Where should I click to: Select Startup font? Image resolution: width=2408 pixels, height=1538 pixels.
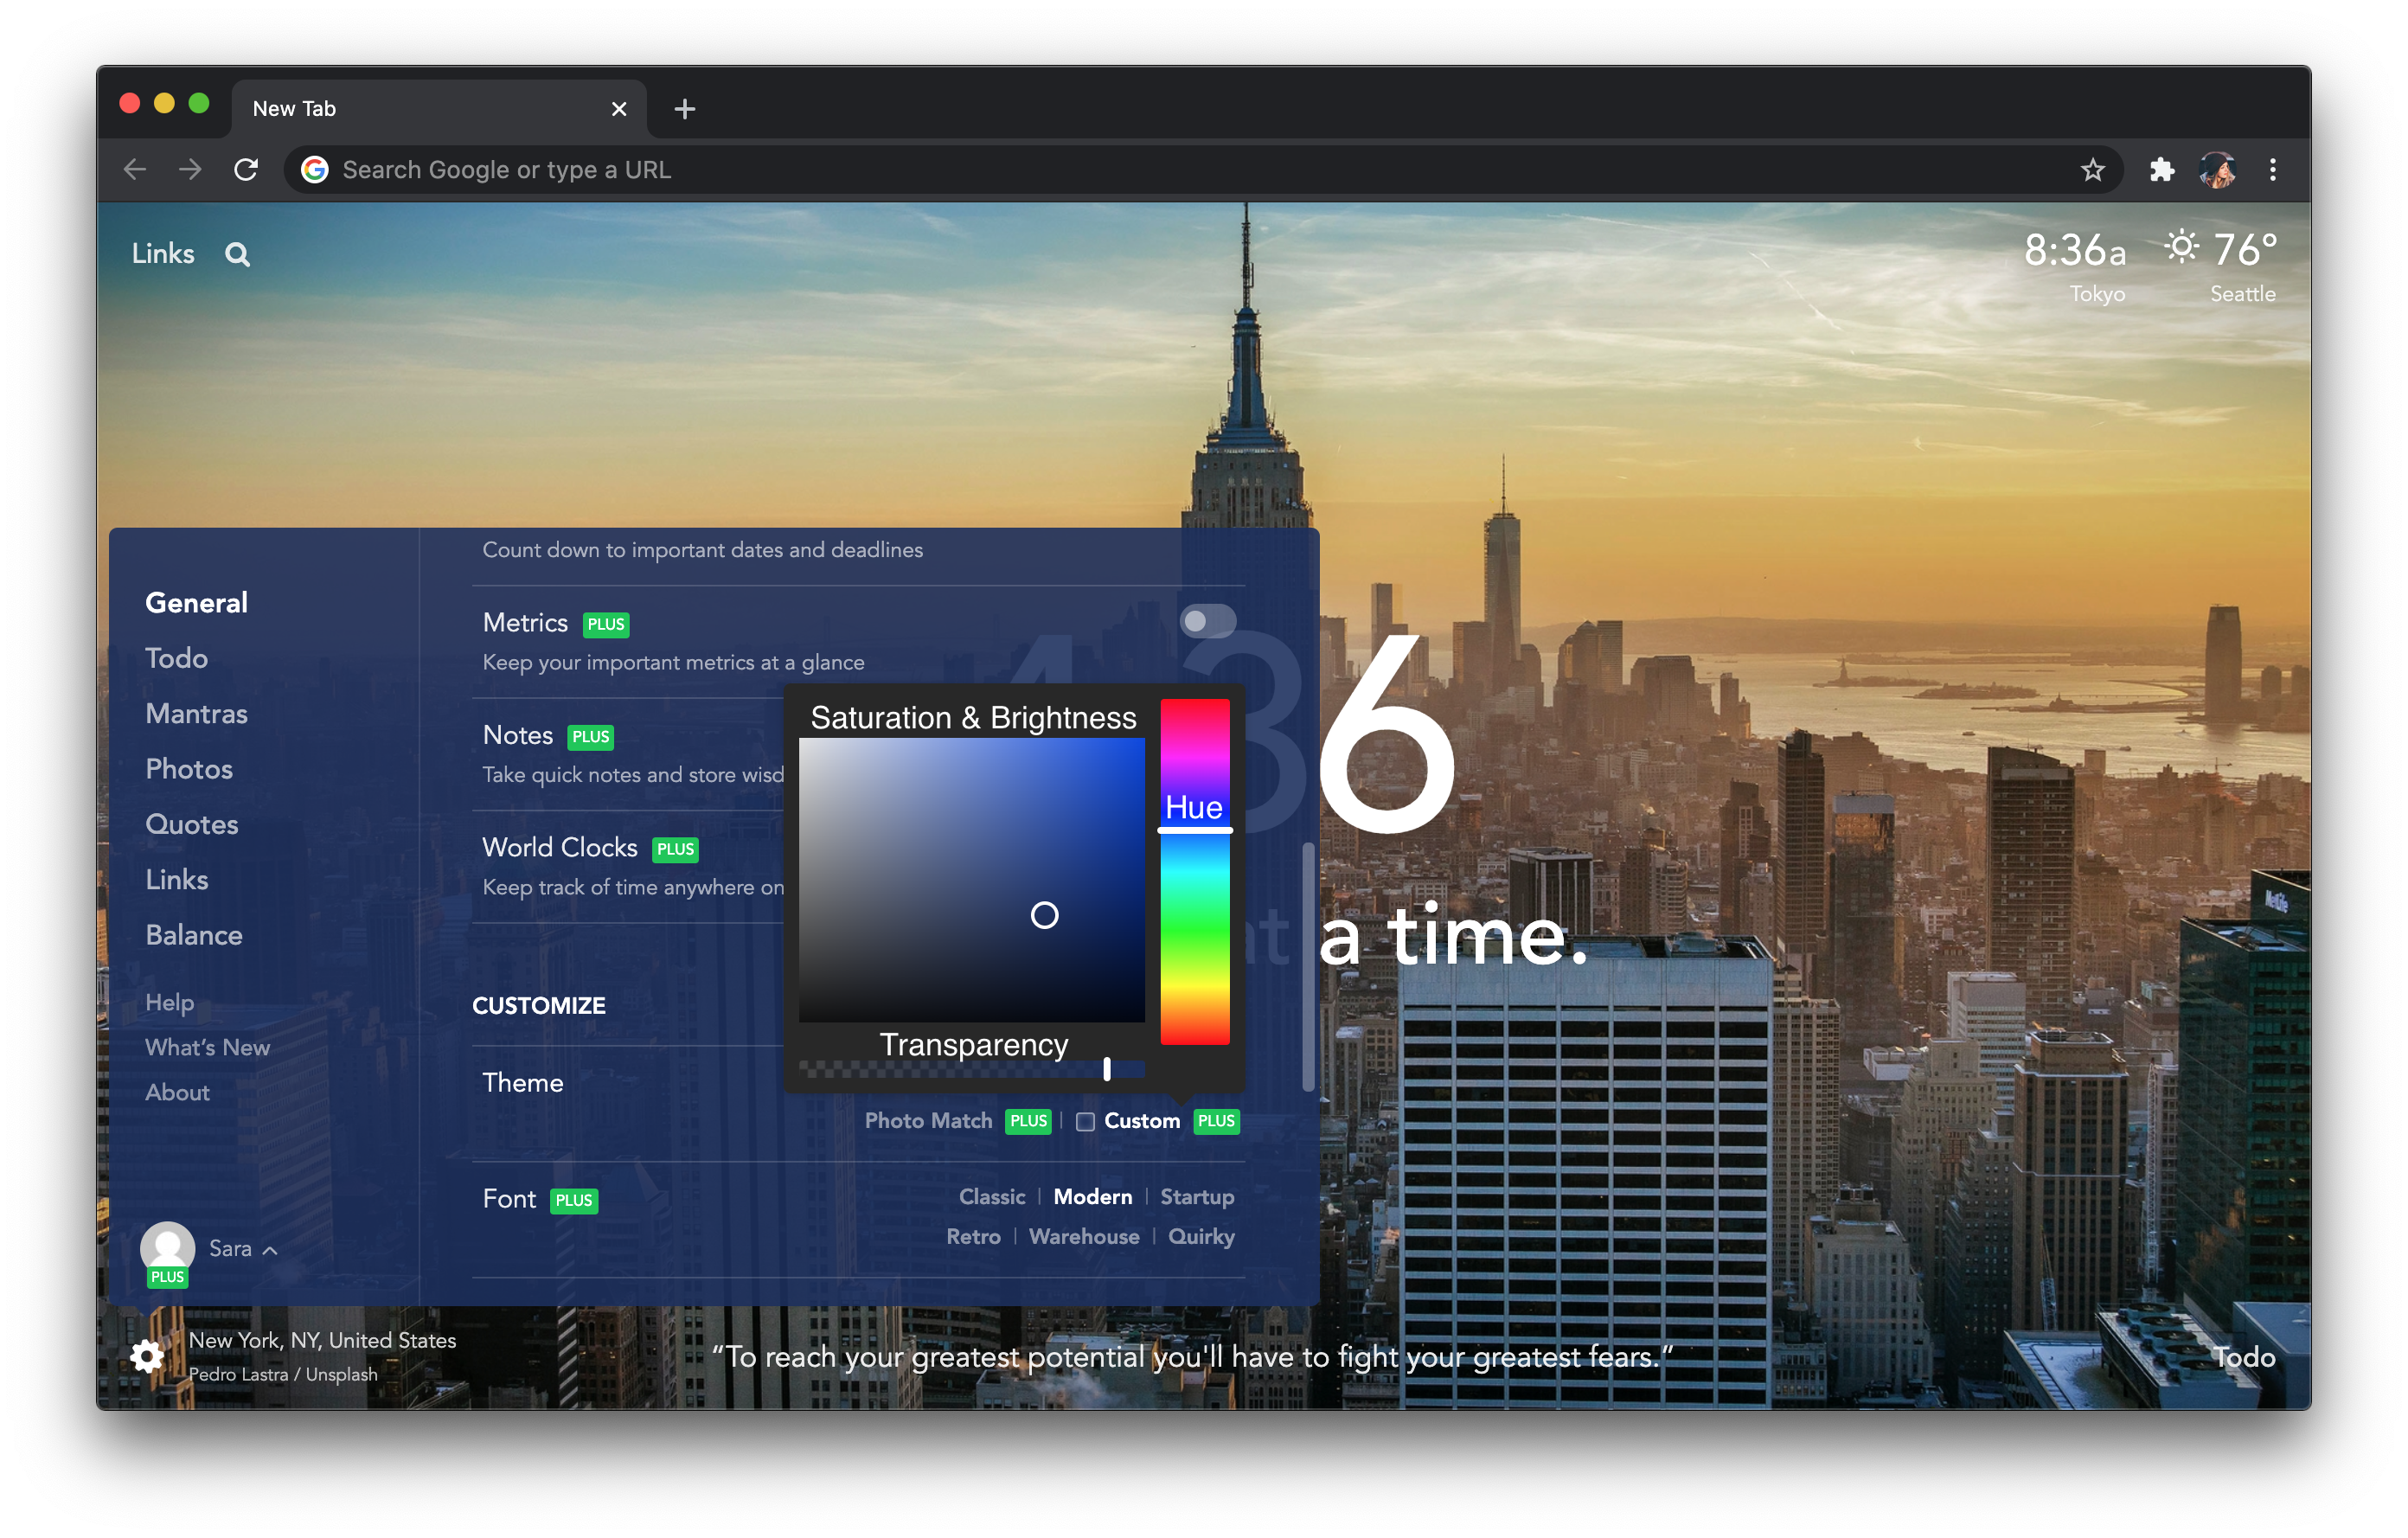tap(1196, 1197)
